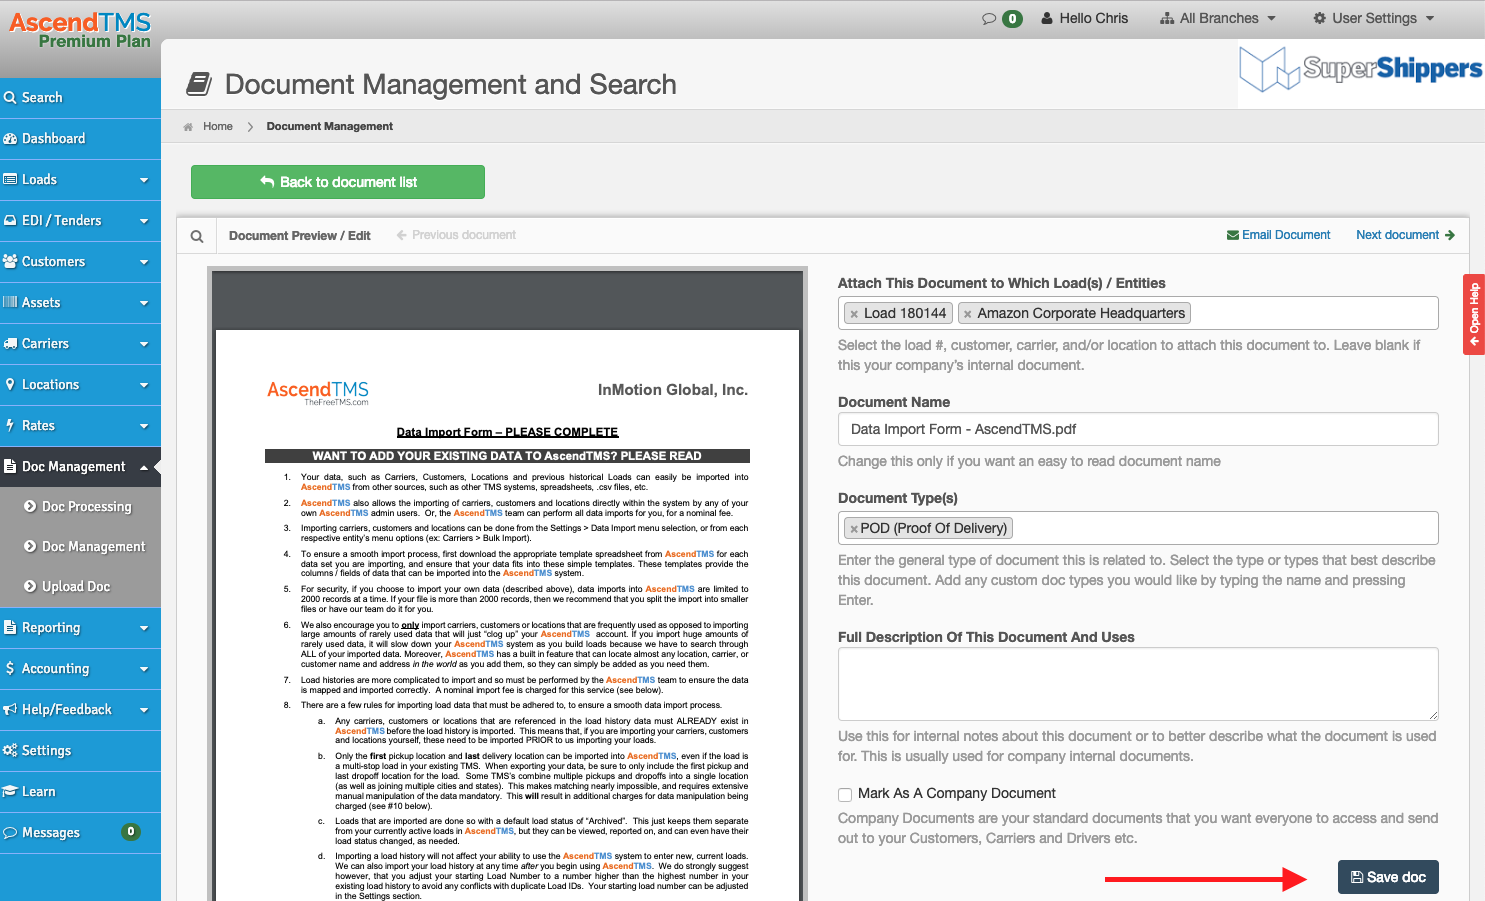Collapse the Doc Management menu arrow
Image resolution: width=1485 pixels, height=901 pixels.
(144, 467)
